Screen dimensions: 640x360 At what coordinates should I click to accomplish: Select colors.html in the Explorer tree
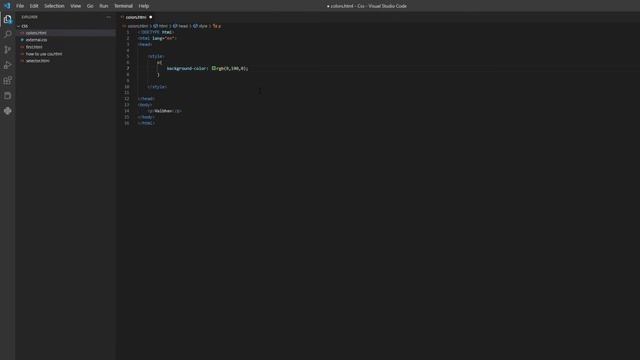(36, 33)
